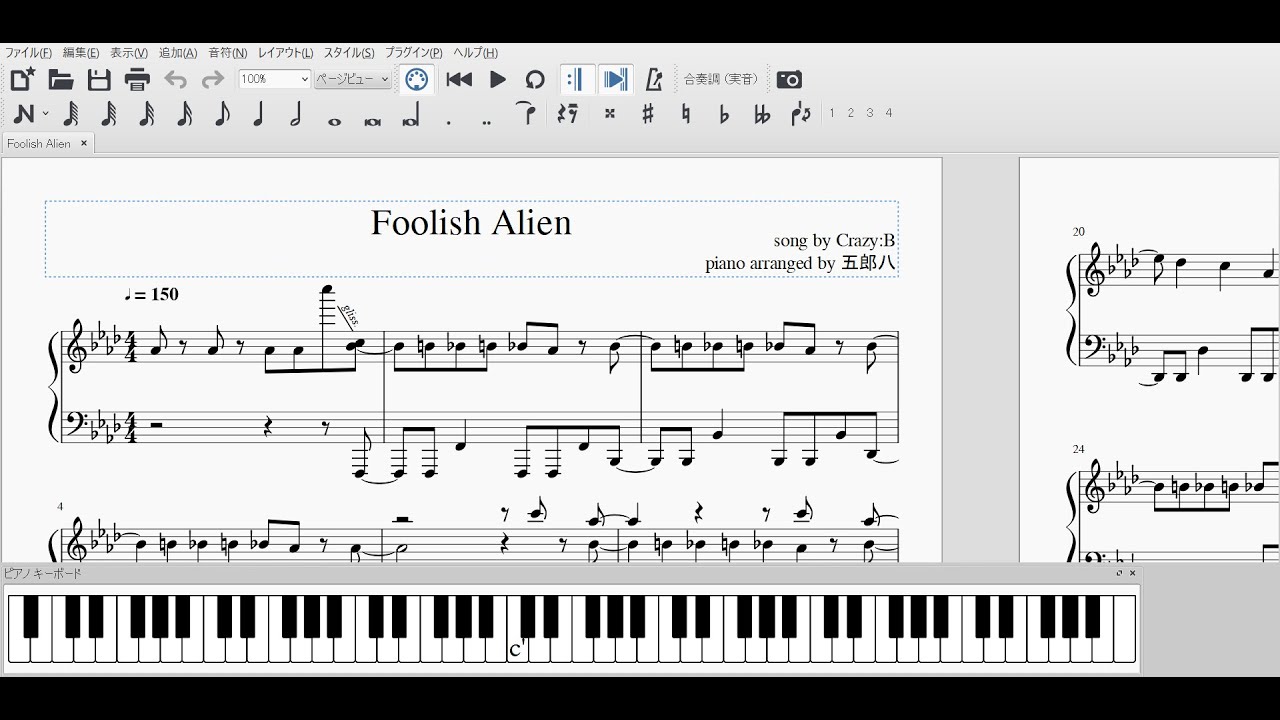Apply flat accidental
Screen dimensions: 1280x720
tap(724, 114)
